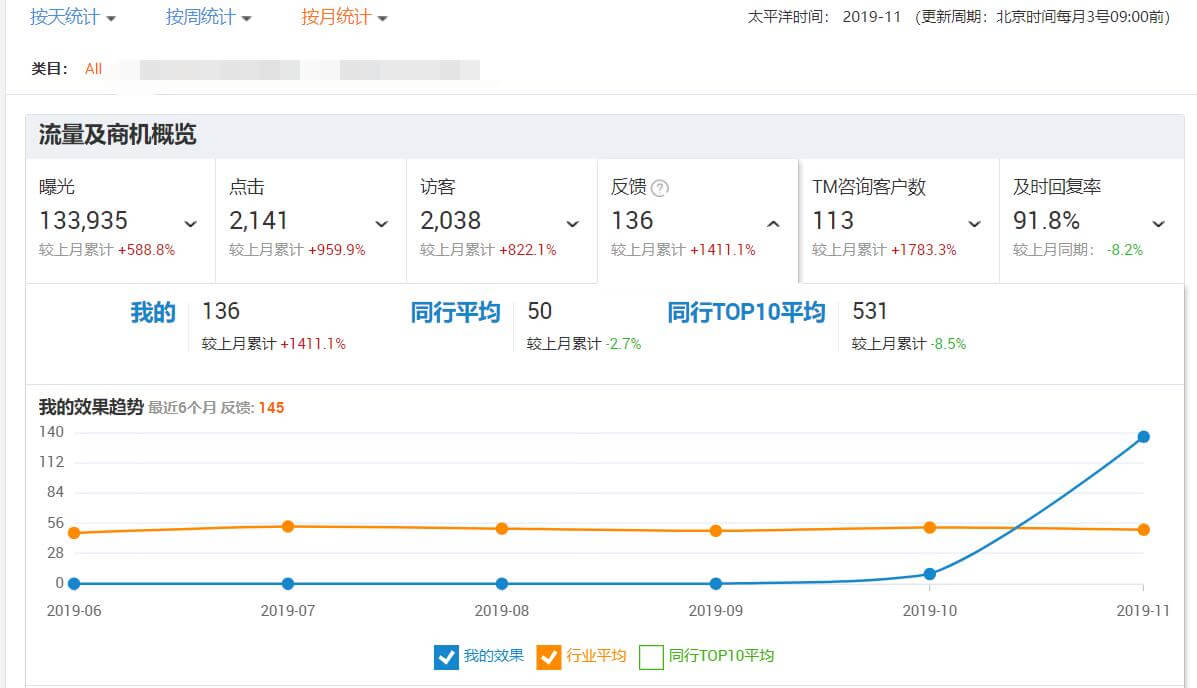This screenshot has width=1197, height=688.
Task: Click the orange 2019-07 data point
Action: tap(288, 526)
